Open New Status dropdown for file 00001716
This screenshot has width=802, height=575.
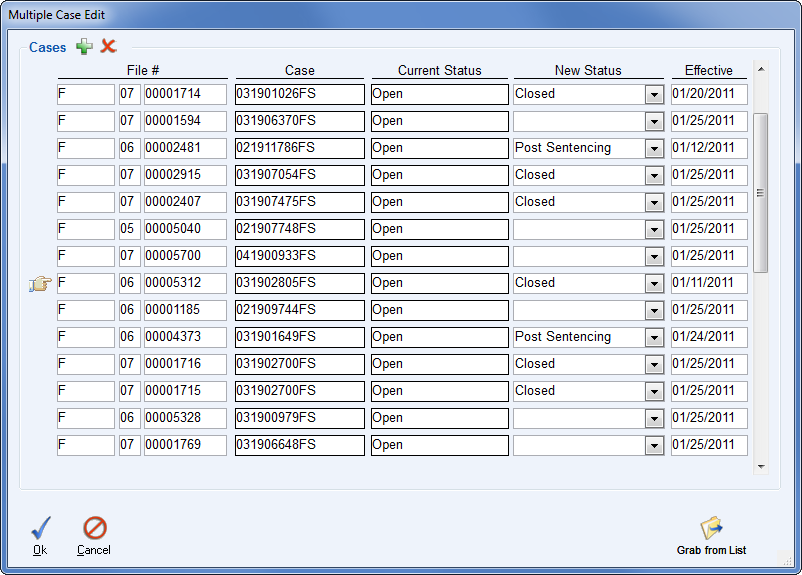[x=654, y=365]
